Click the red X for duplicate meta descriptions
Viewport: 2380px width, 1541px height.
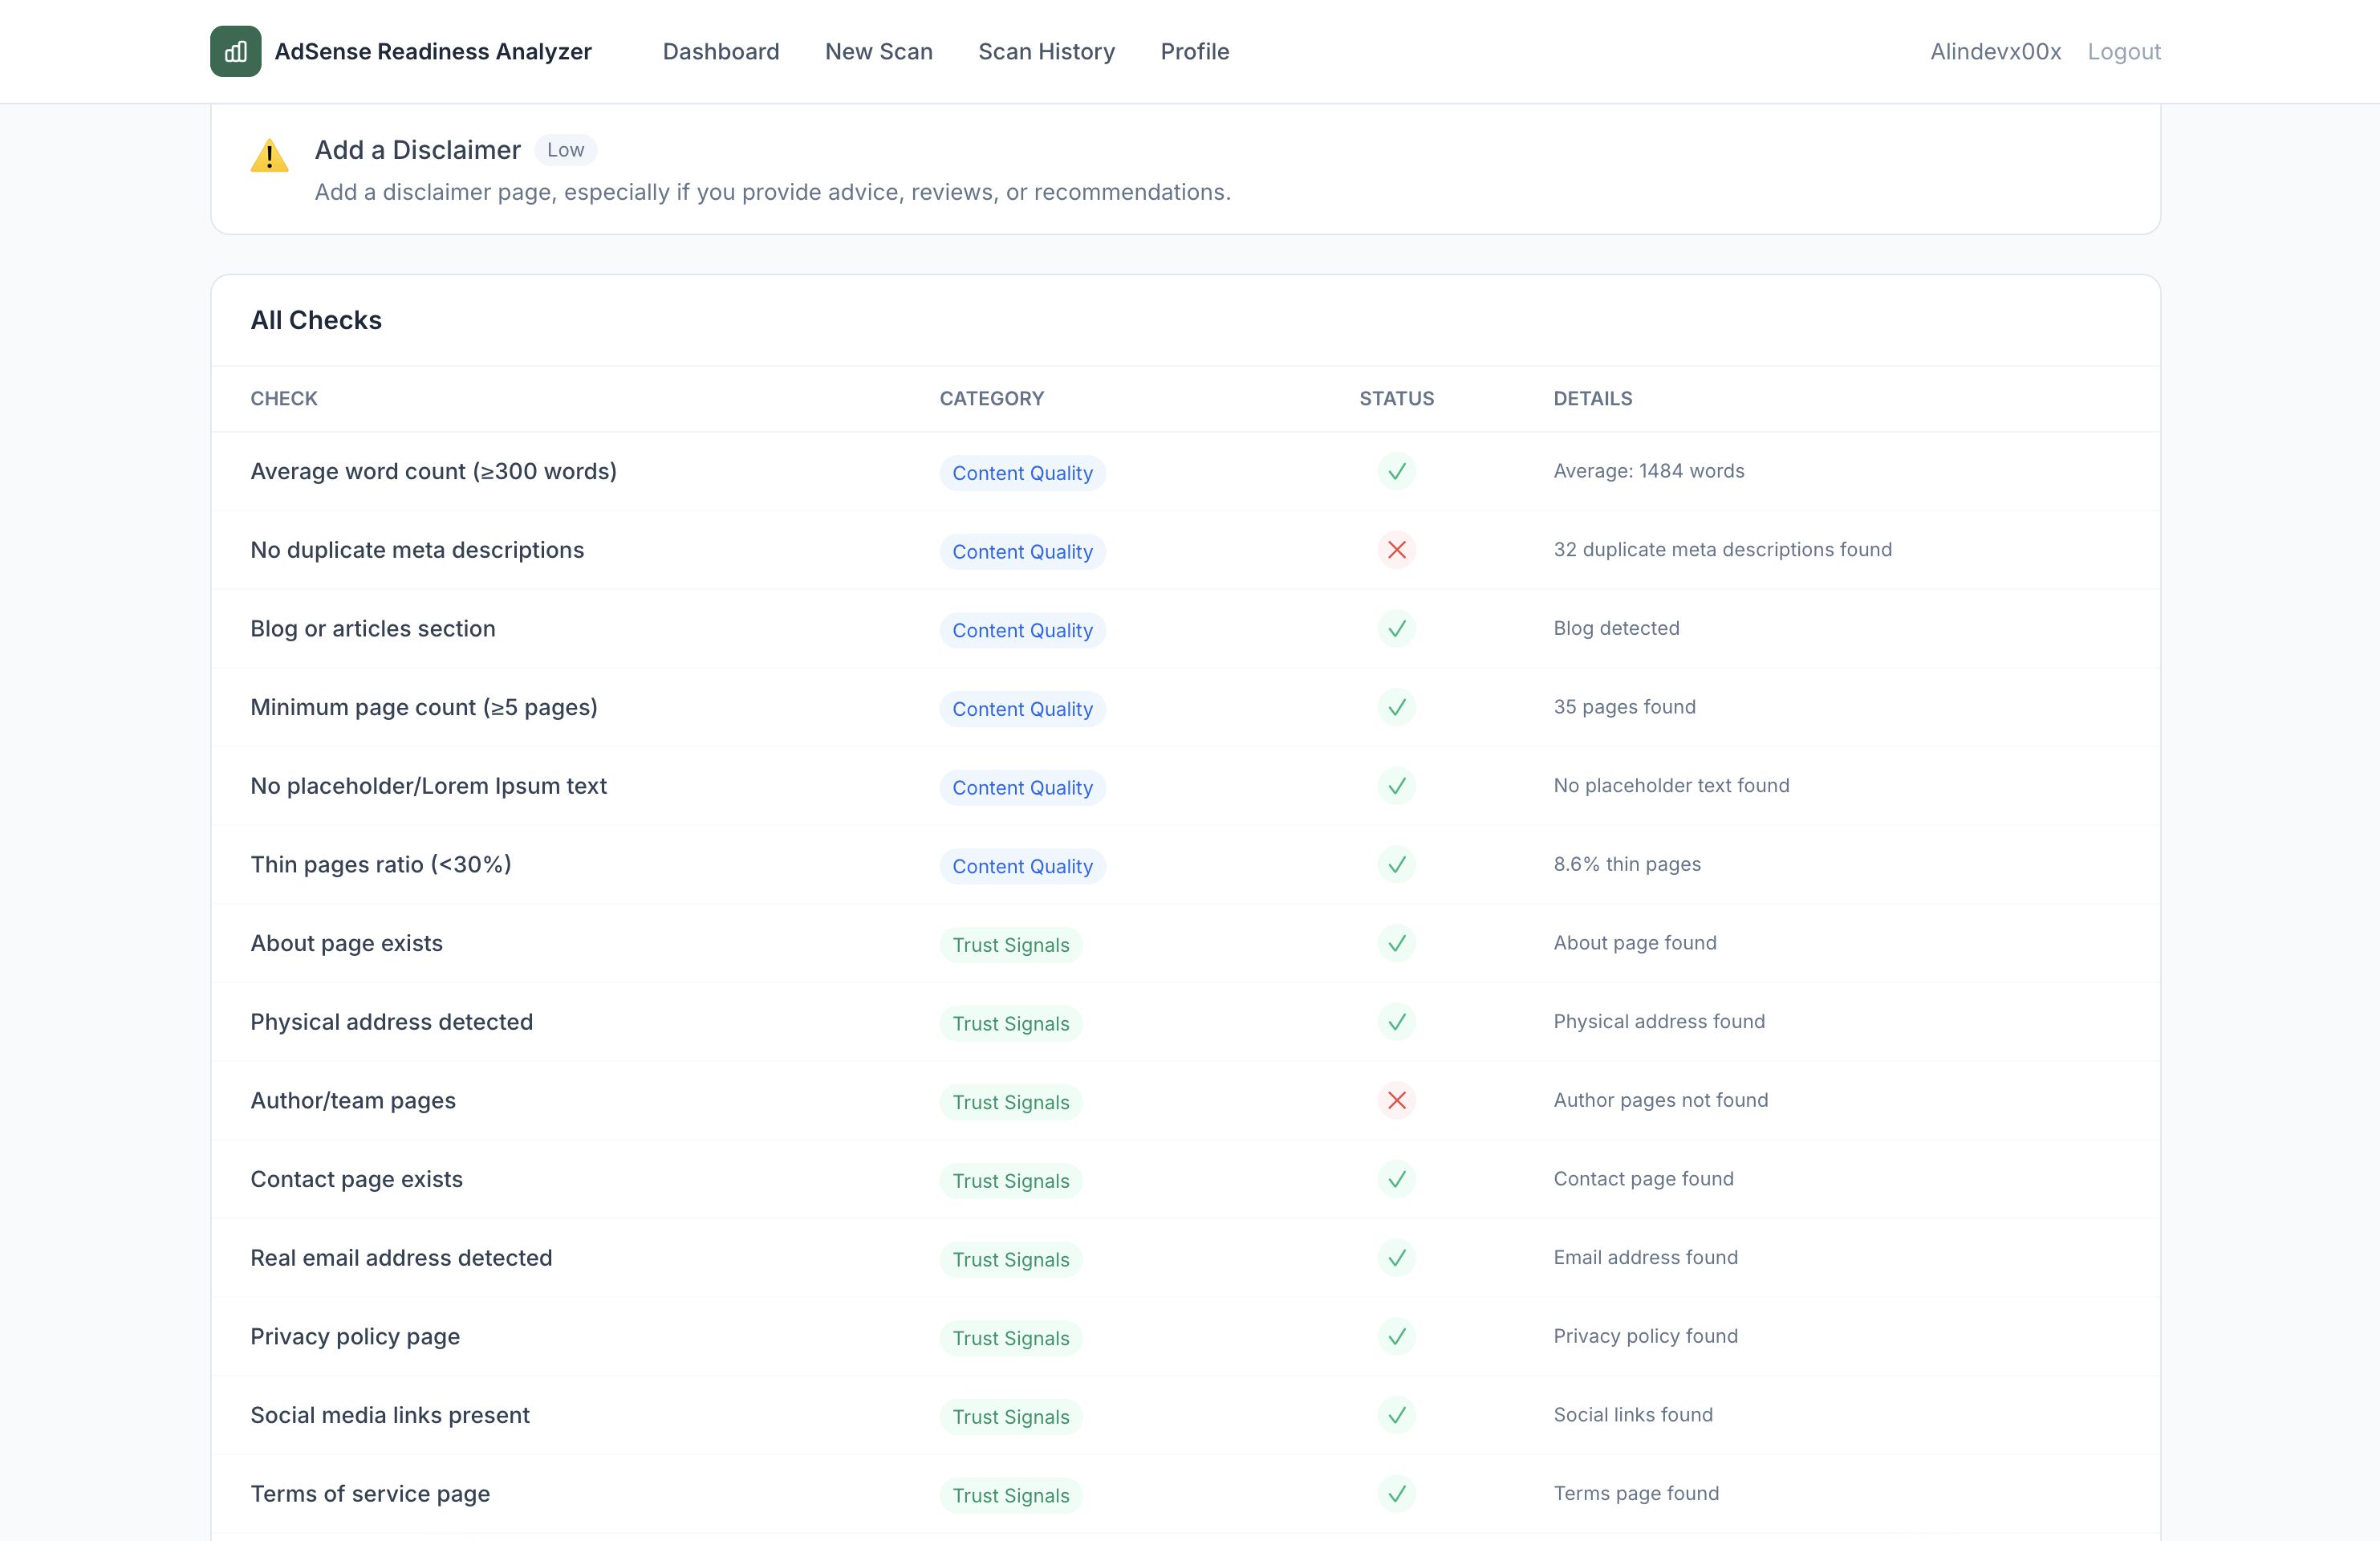pyautogui.click(x=1396, y=550)
